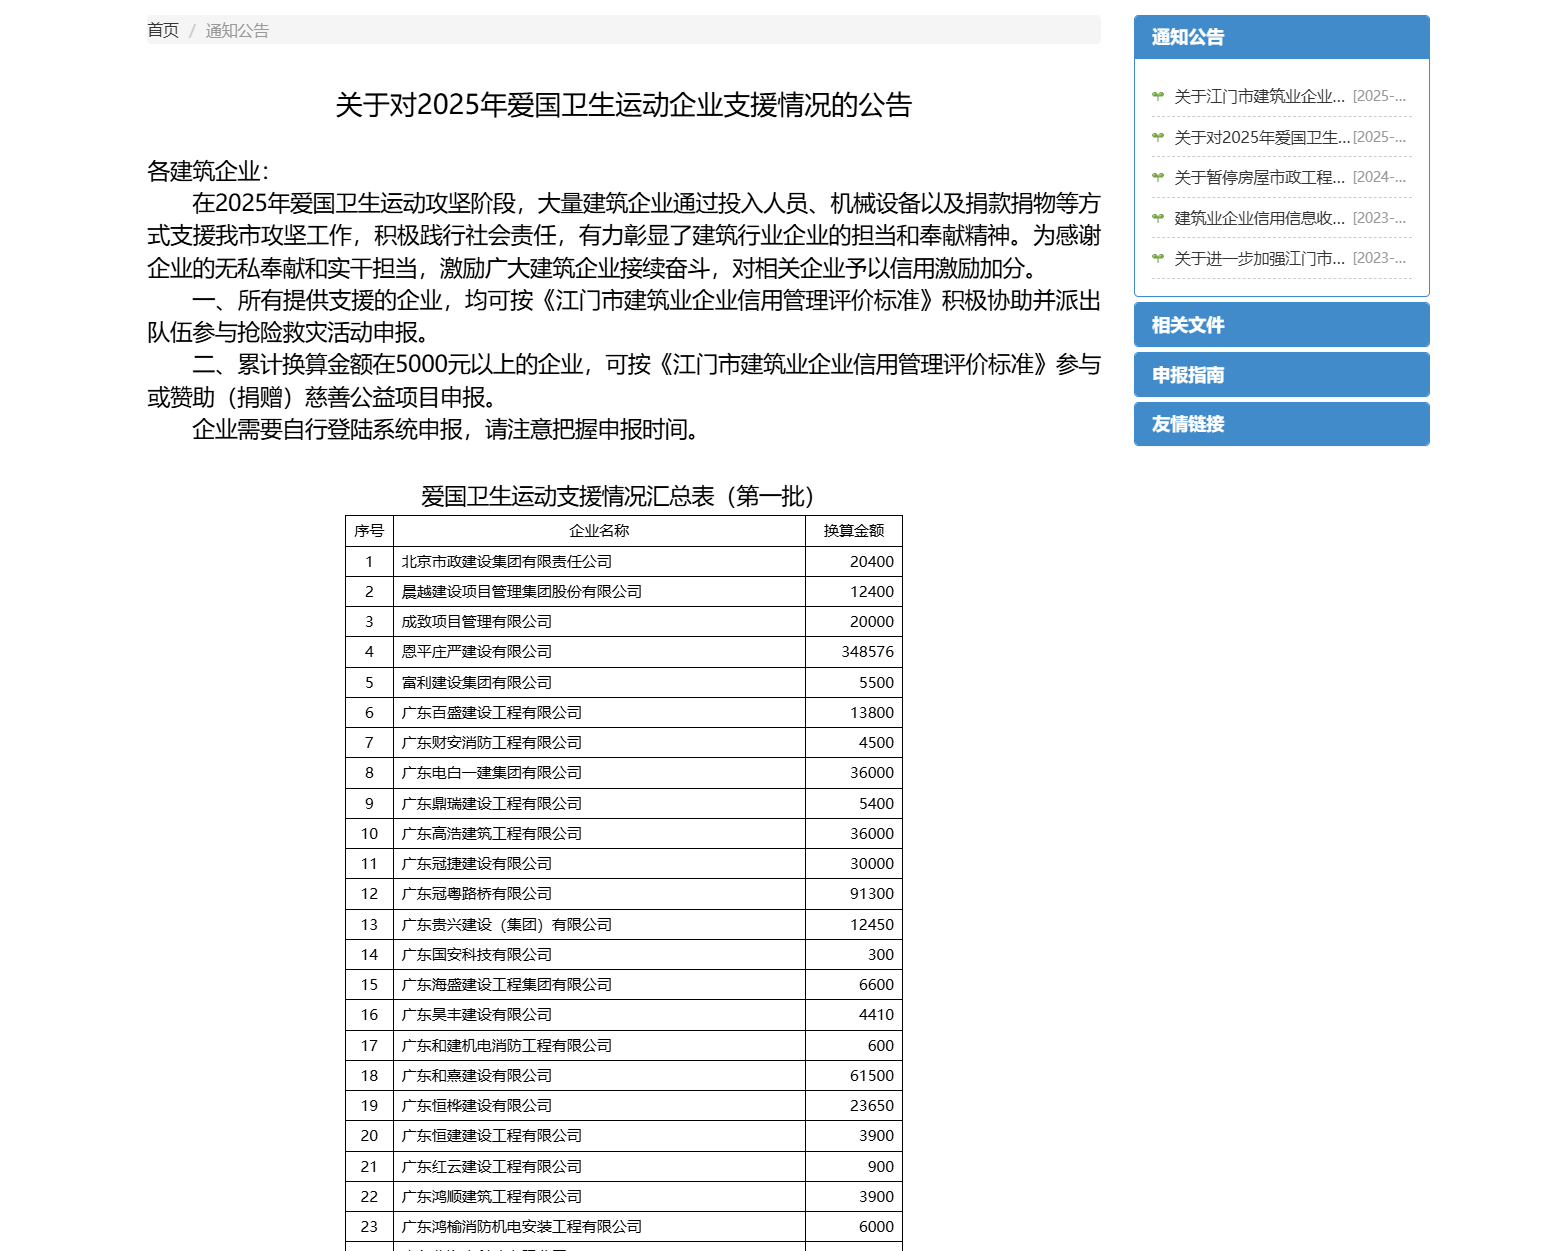Click the 企业名称 table column header

(599, 531)
